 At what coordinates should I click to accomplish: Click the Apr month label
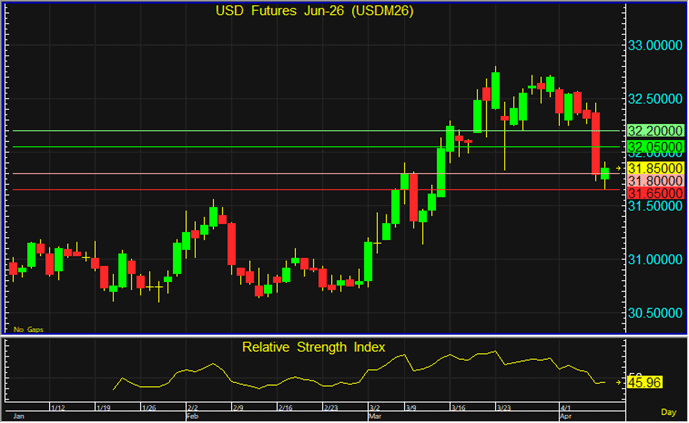tap(566, 416)
